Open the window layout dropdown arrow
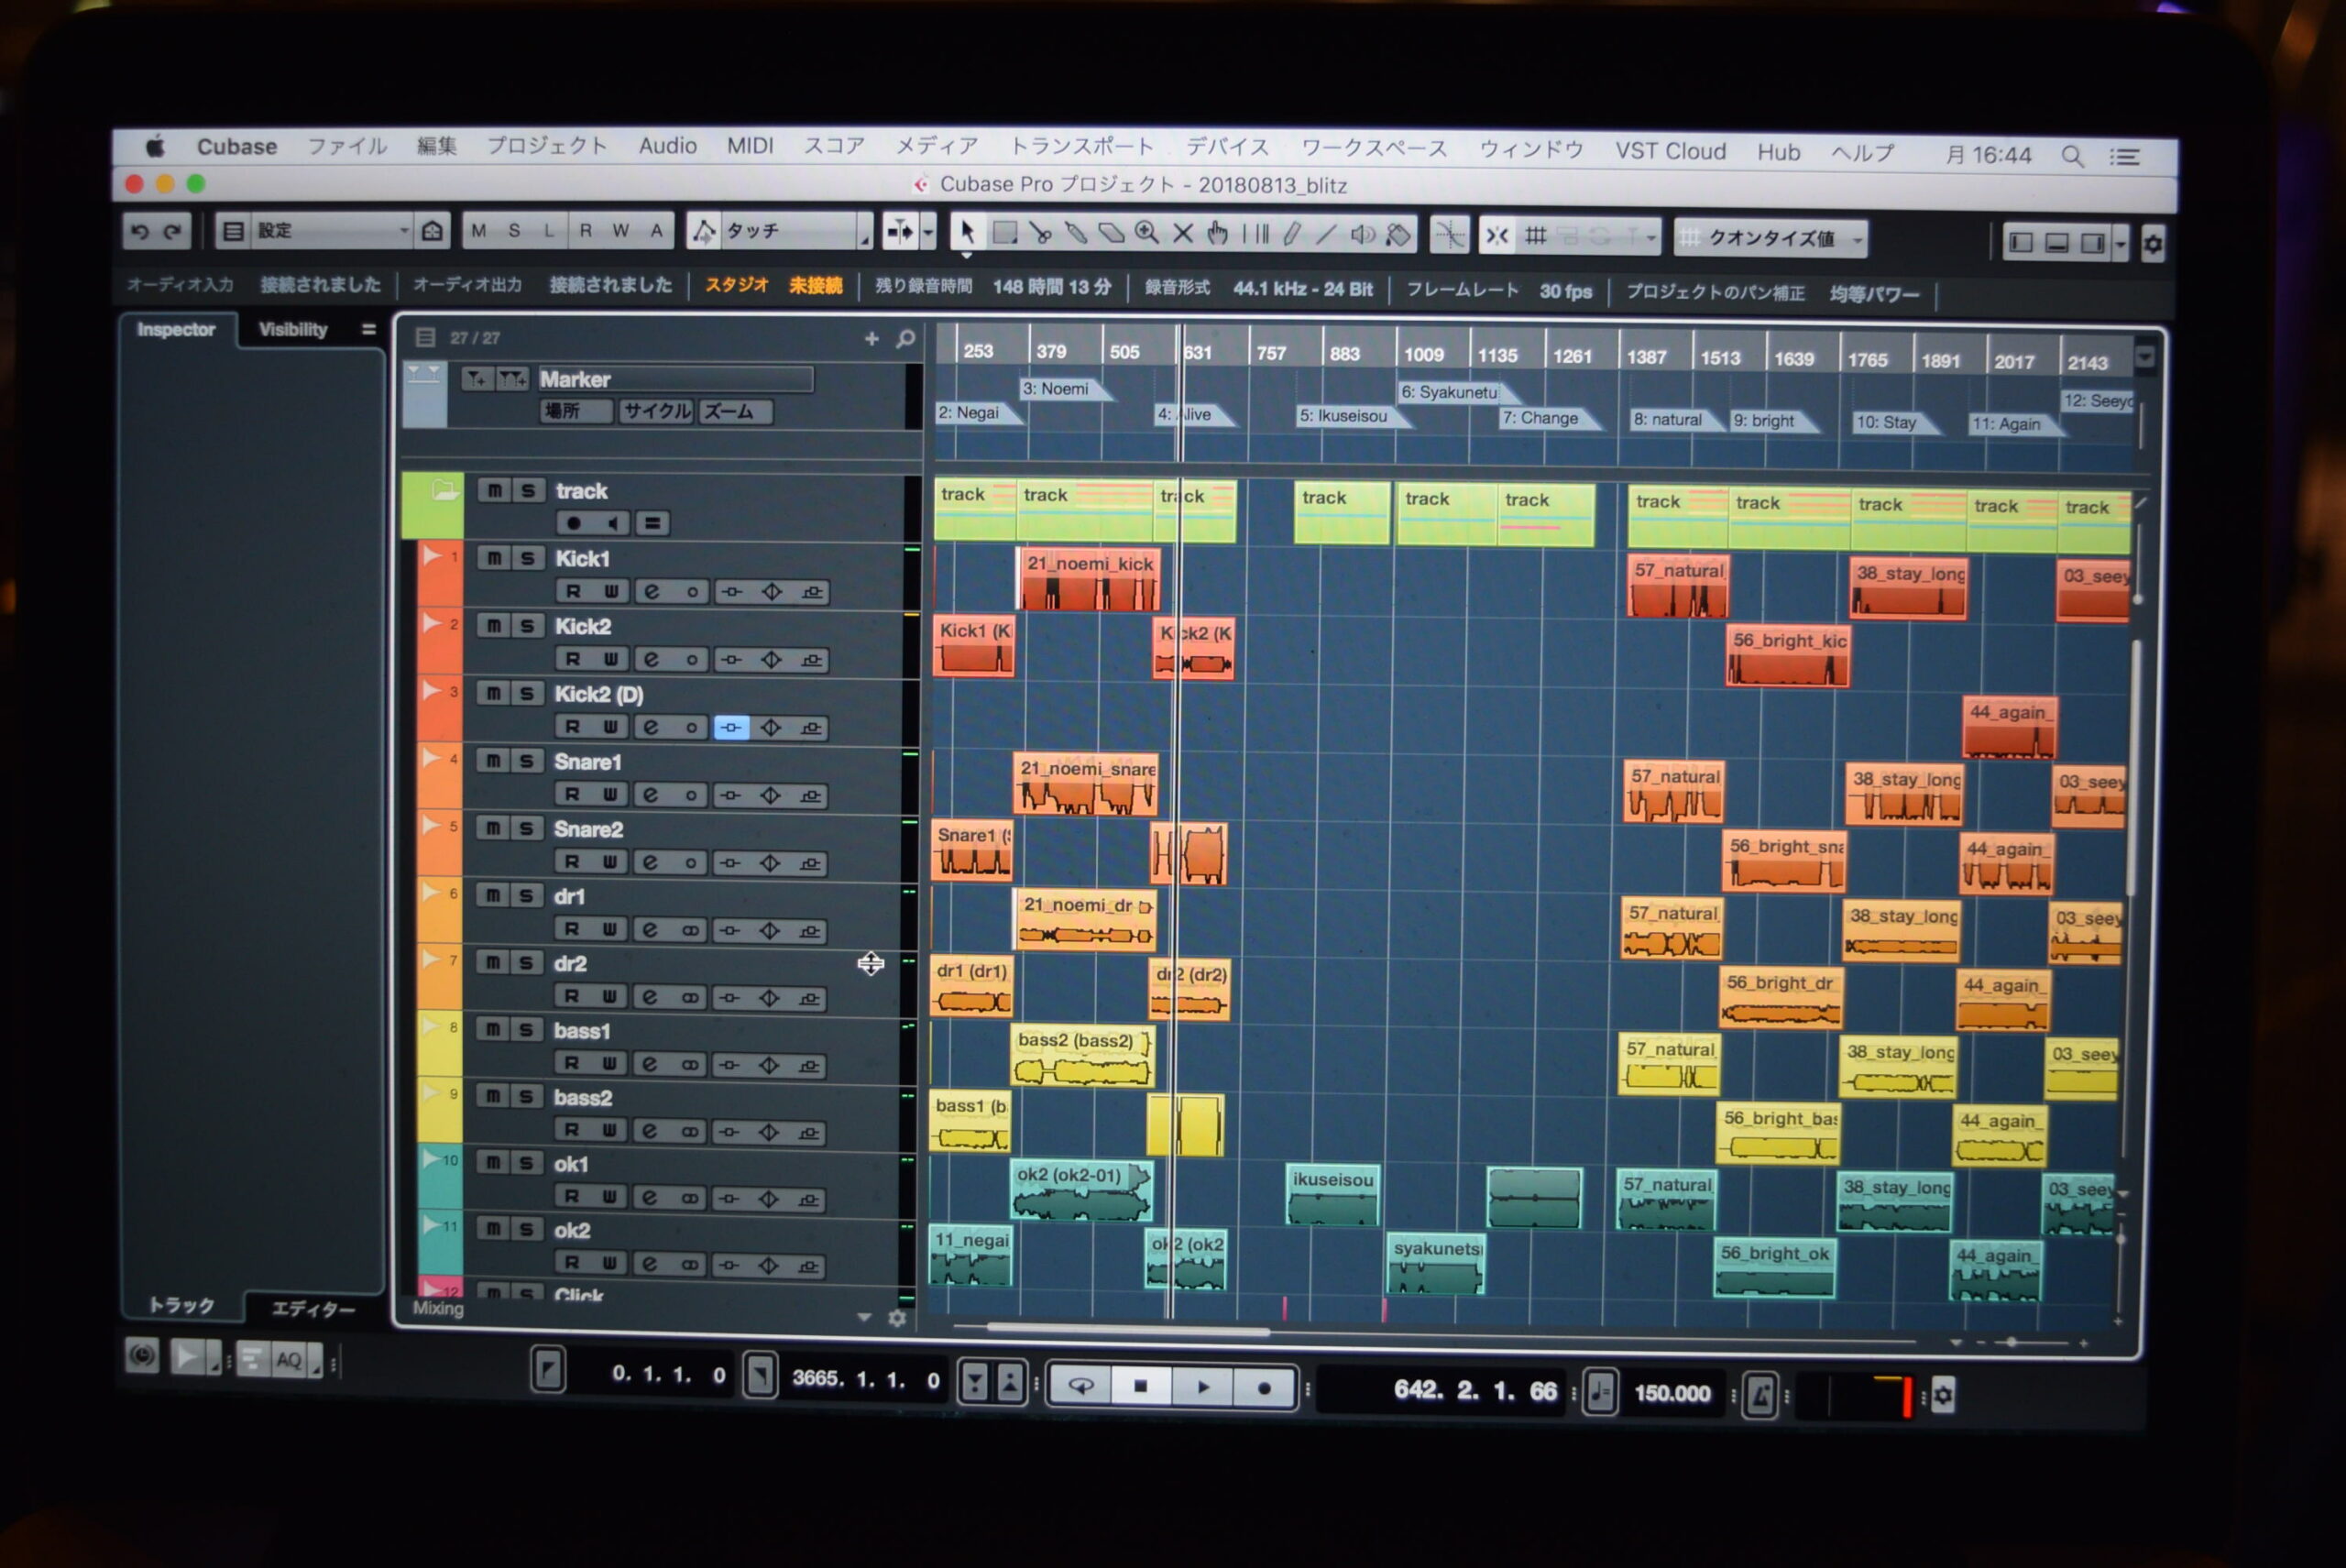Screen dimensions: 2346x1568 pos(2120,244)
